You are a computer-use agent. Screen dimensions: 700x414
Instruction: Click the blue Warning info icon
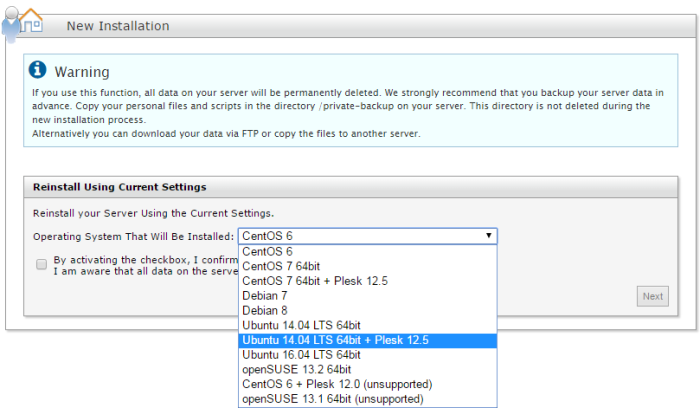38,70
